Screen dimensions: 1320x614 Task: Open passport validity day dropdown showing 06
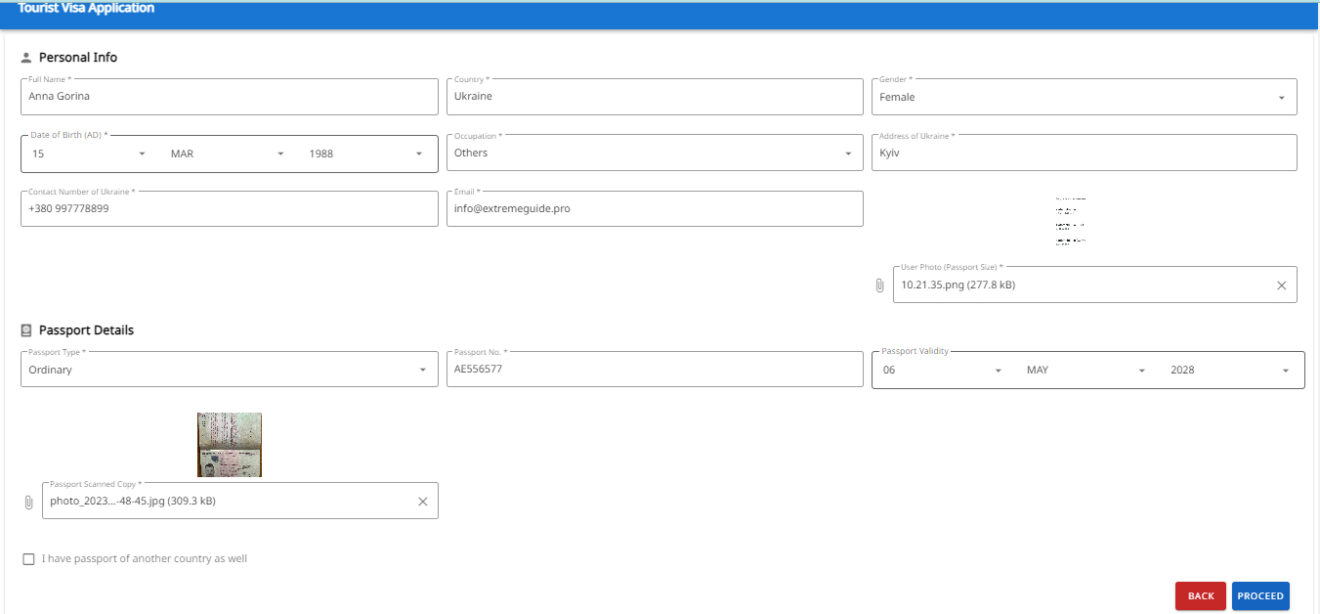point(941,370)
